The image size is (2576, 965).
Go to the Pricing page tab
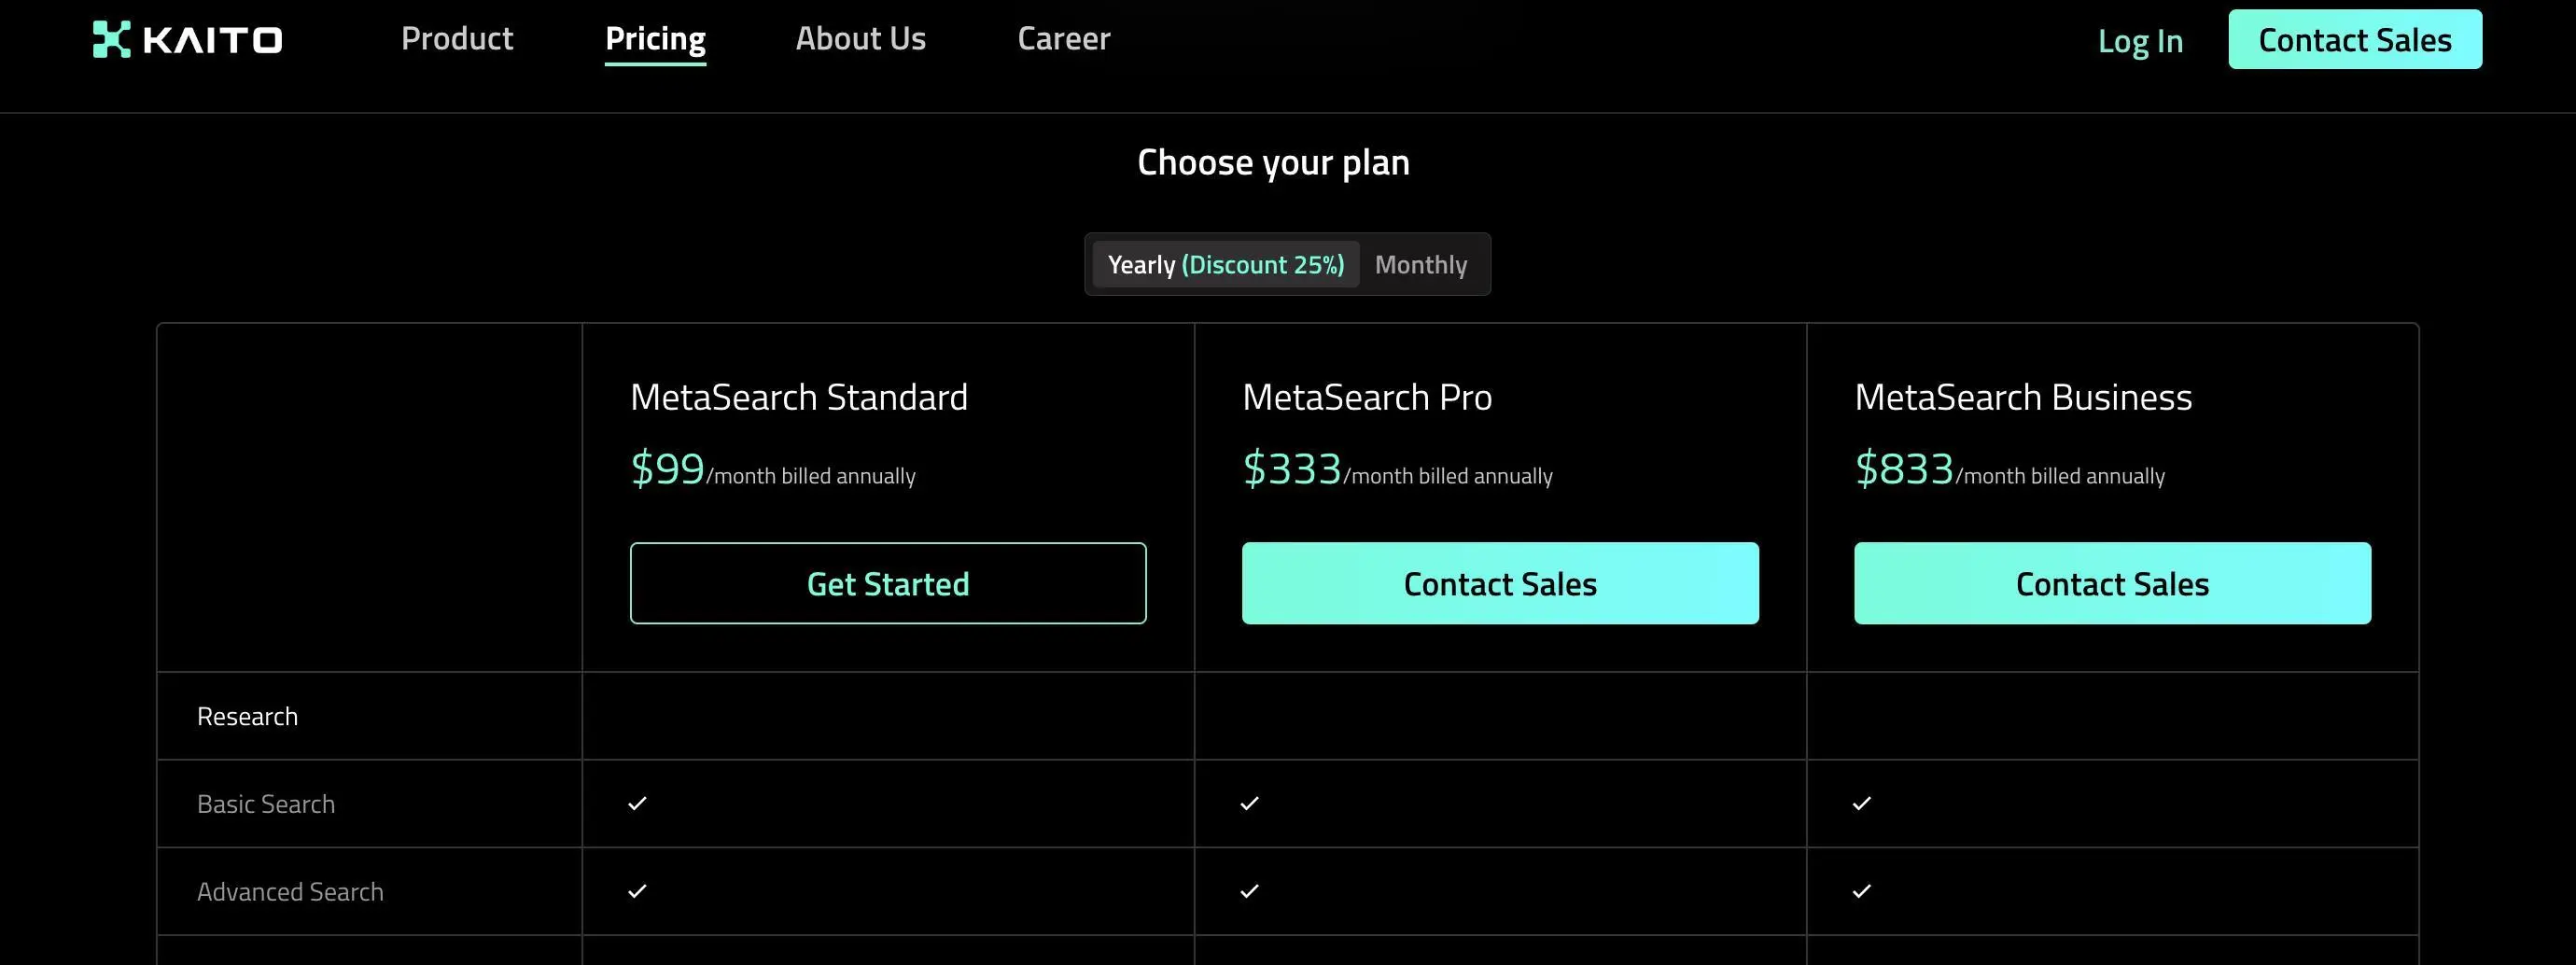[655, 39]
